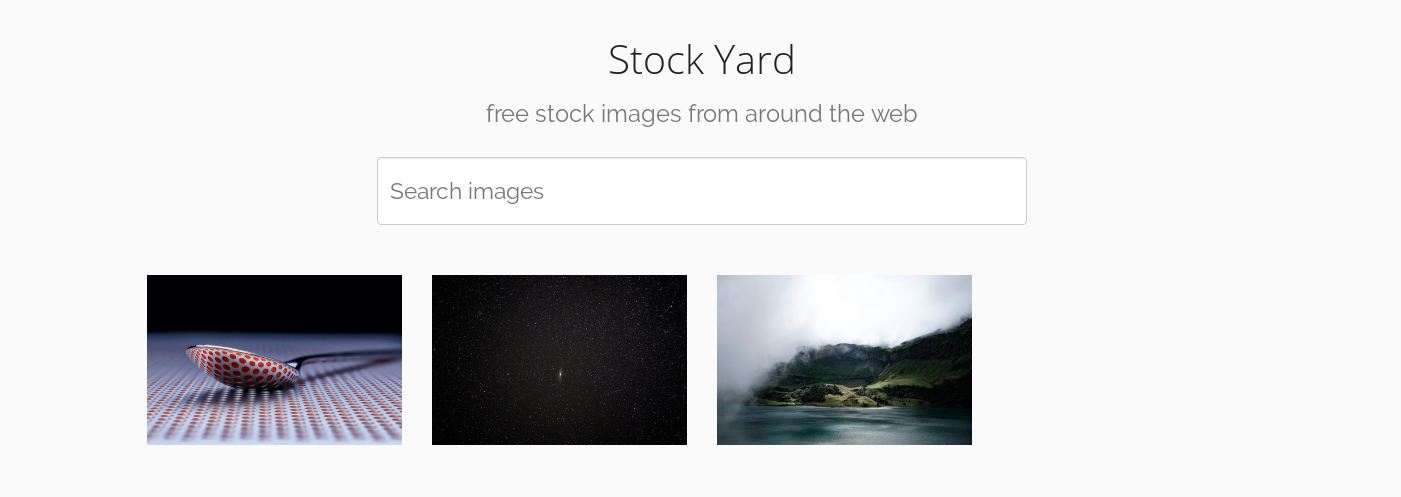
Task: Click the Stock Yard page heading
Action: pyautogui.click(x=701, y=60)
